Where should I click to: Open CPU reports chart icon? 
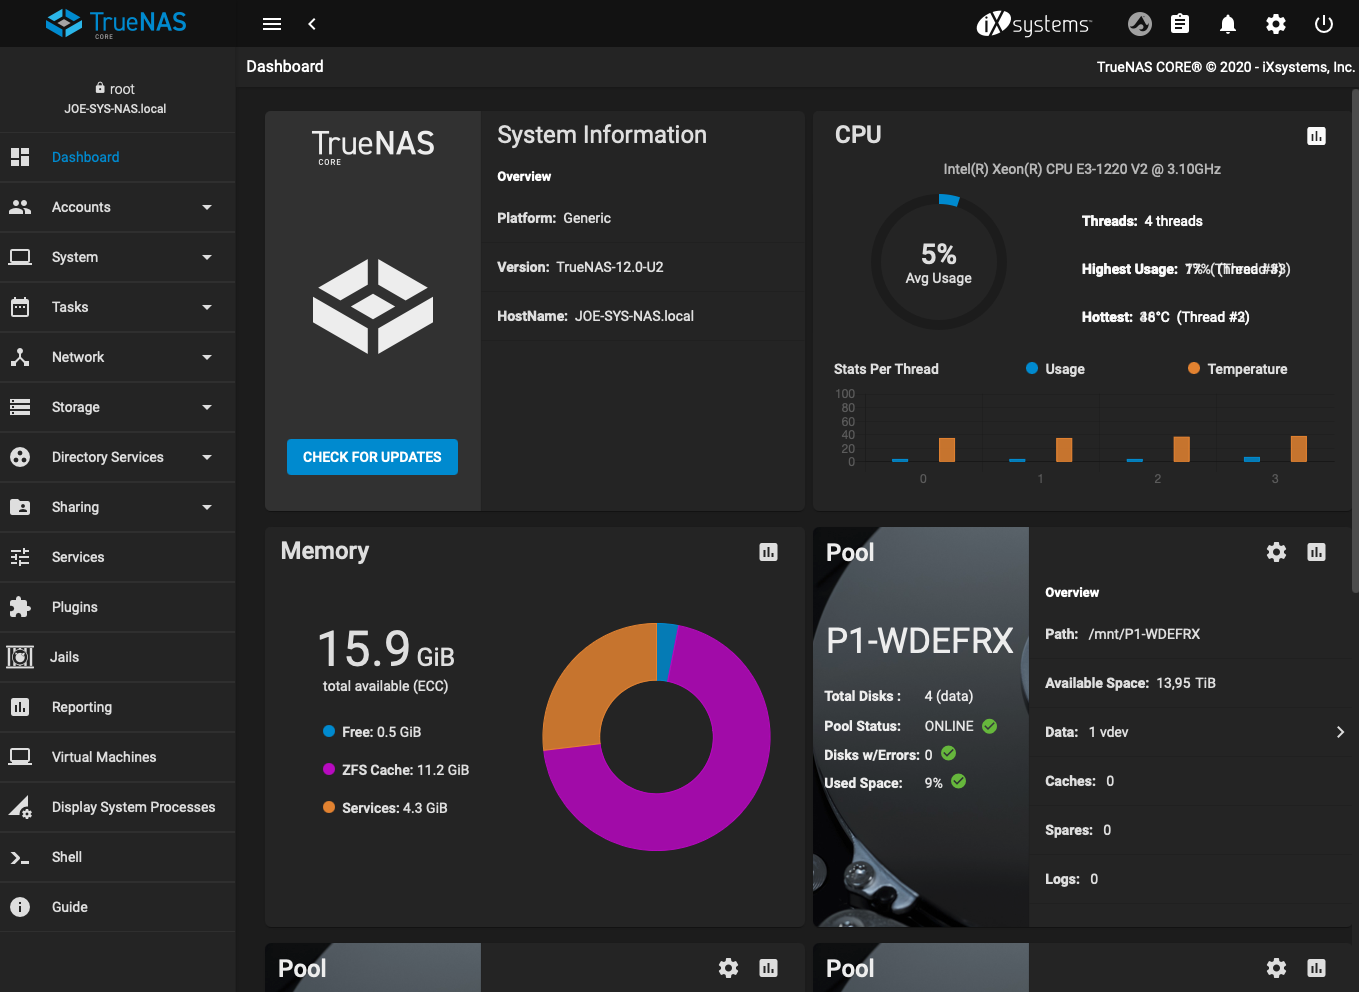[1316, 136]
